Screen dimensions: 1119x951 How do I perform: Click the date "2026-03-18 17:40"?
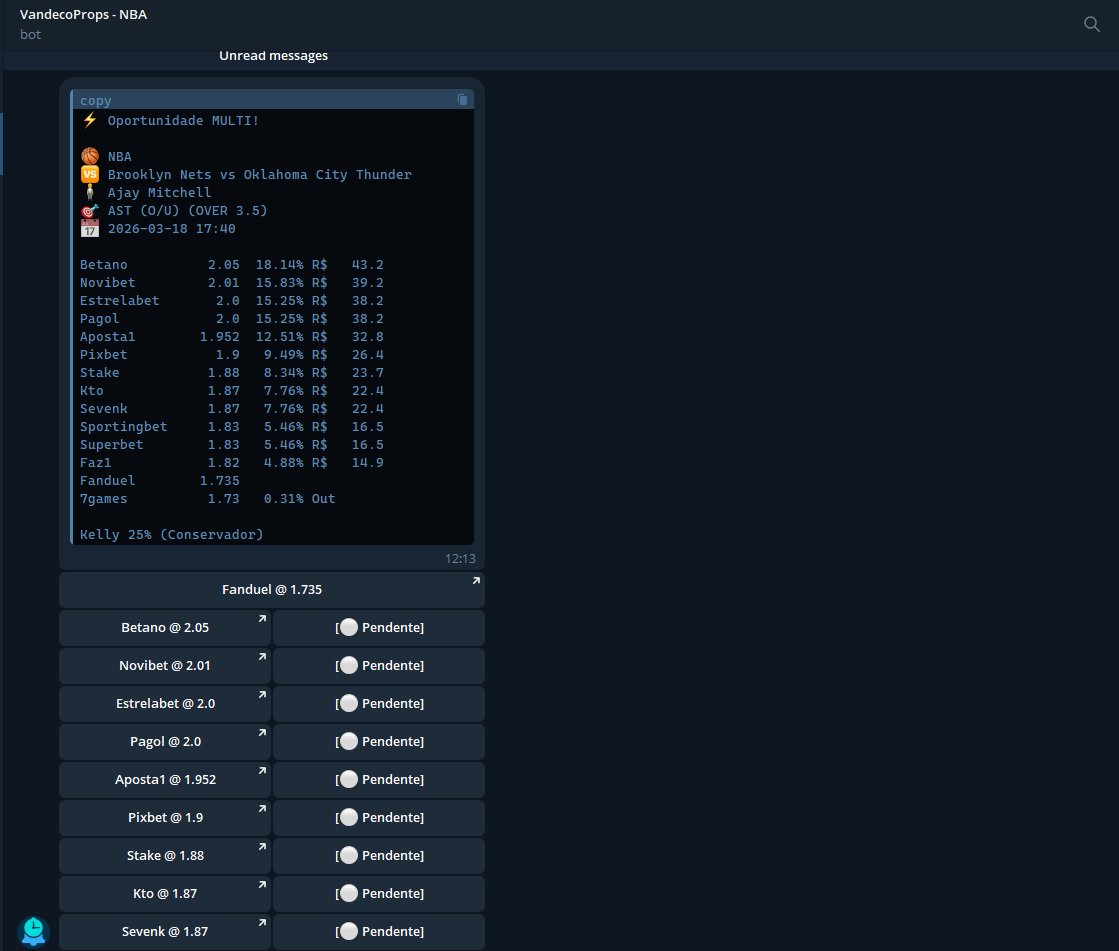(171, 228)
